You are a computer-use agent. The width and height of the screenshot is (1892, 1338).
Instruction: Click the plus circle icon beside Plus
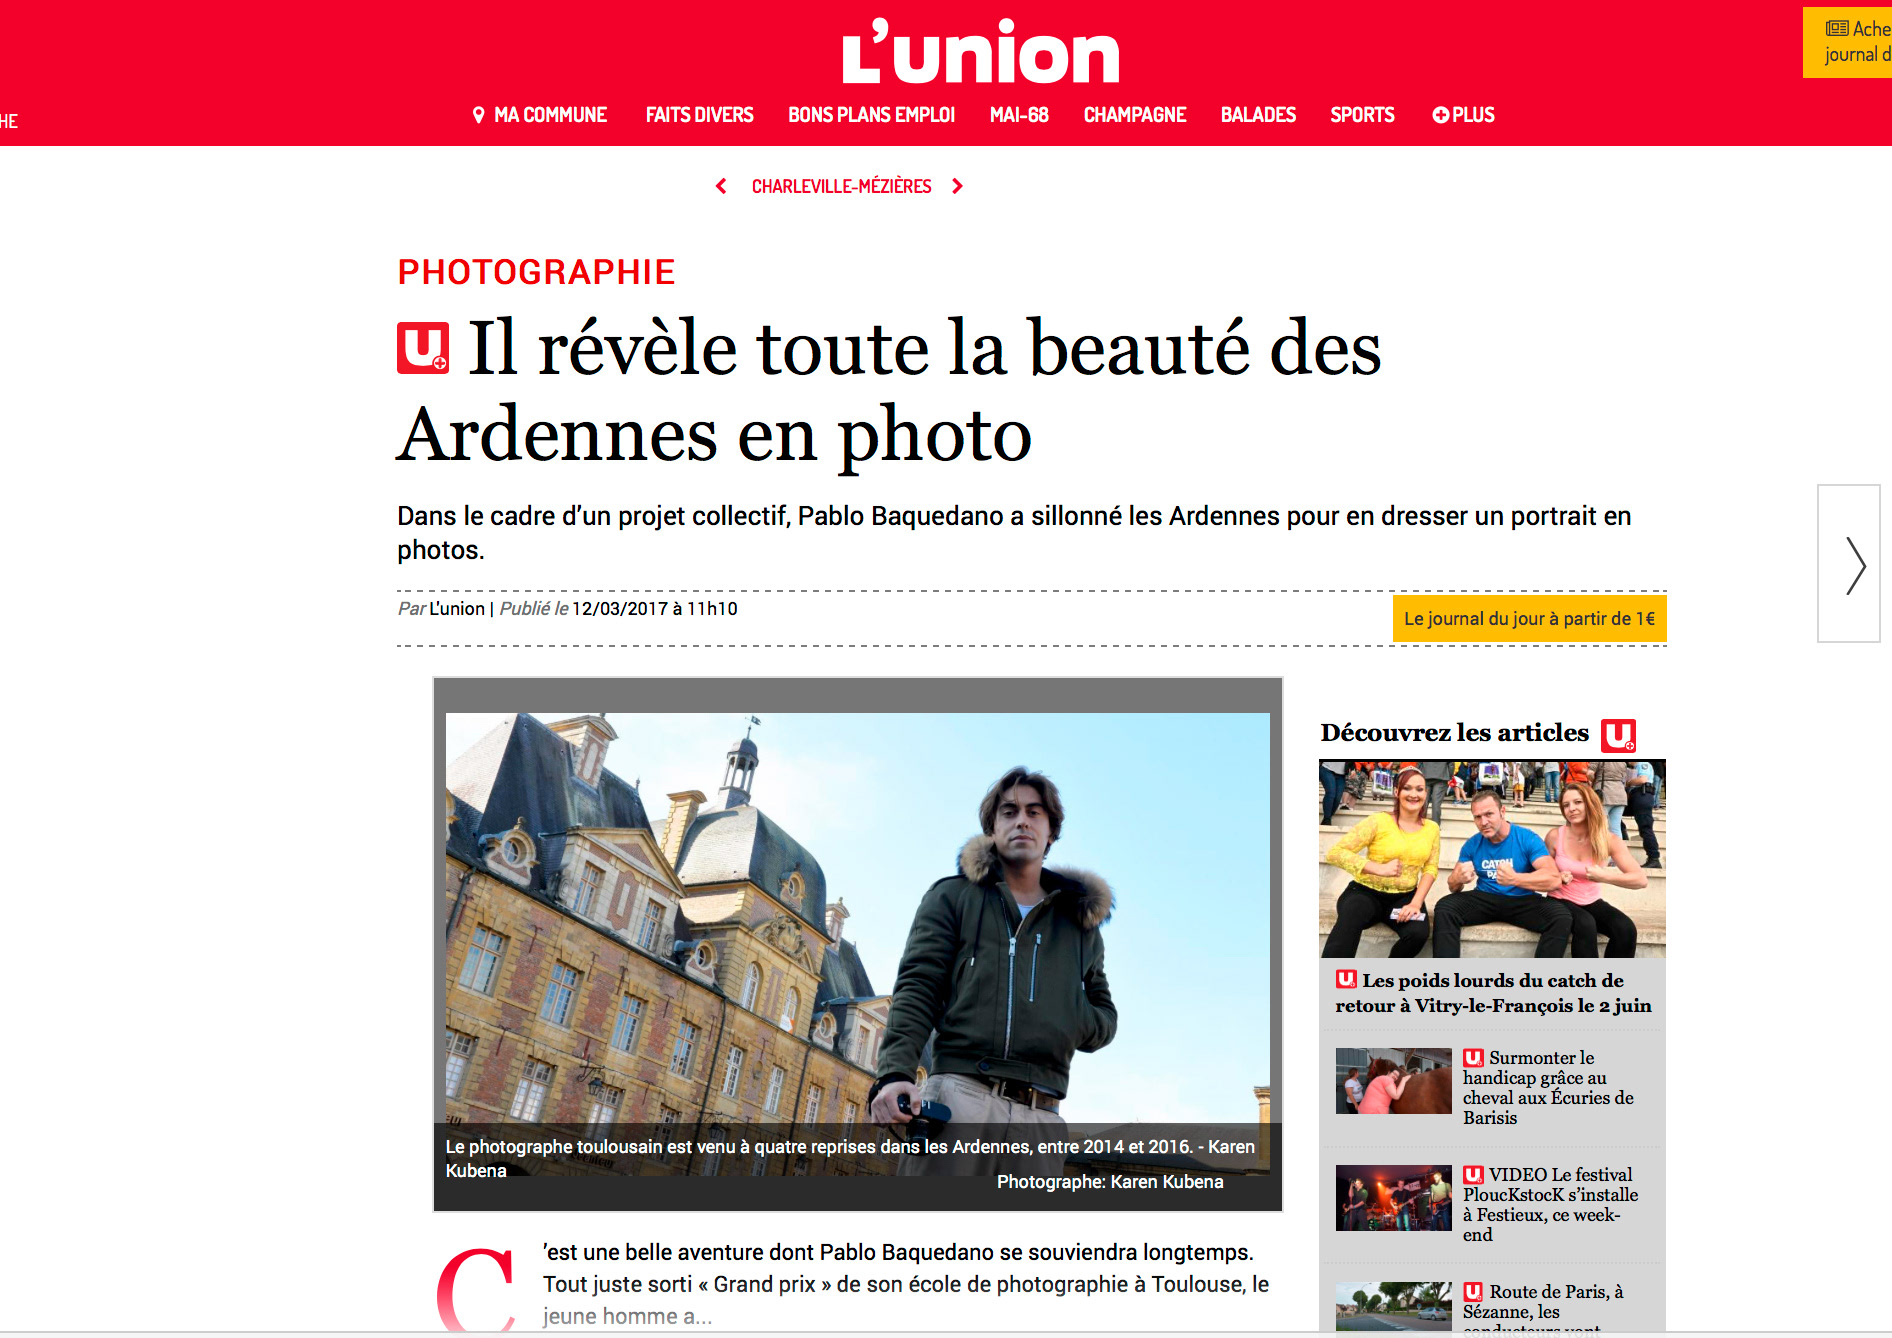1440,115
